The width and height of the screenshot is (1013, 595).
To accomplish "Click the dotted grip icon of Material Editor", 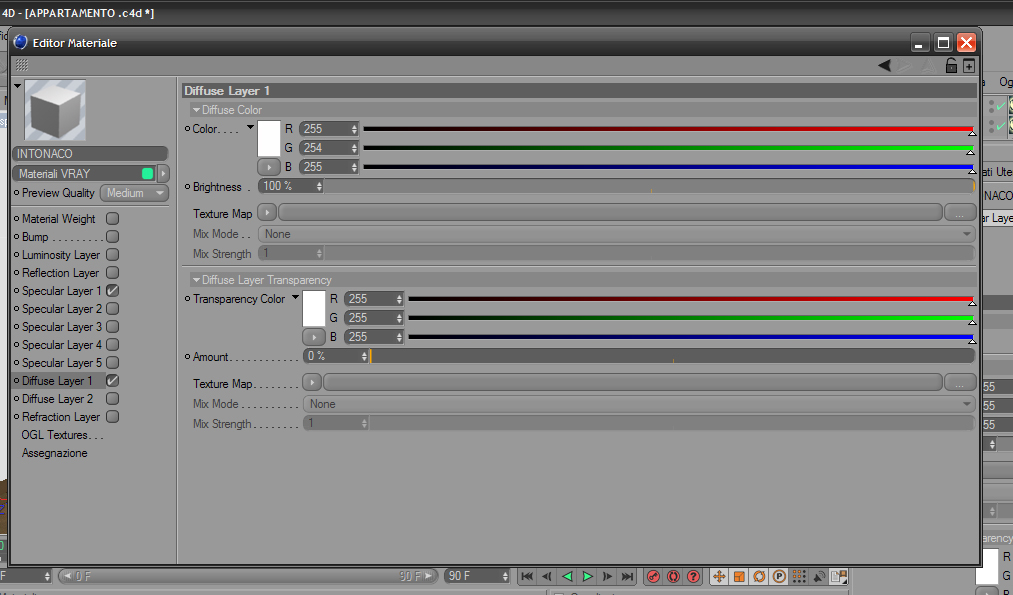I will [x=22, y=65].
